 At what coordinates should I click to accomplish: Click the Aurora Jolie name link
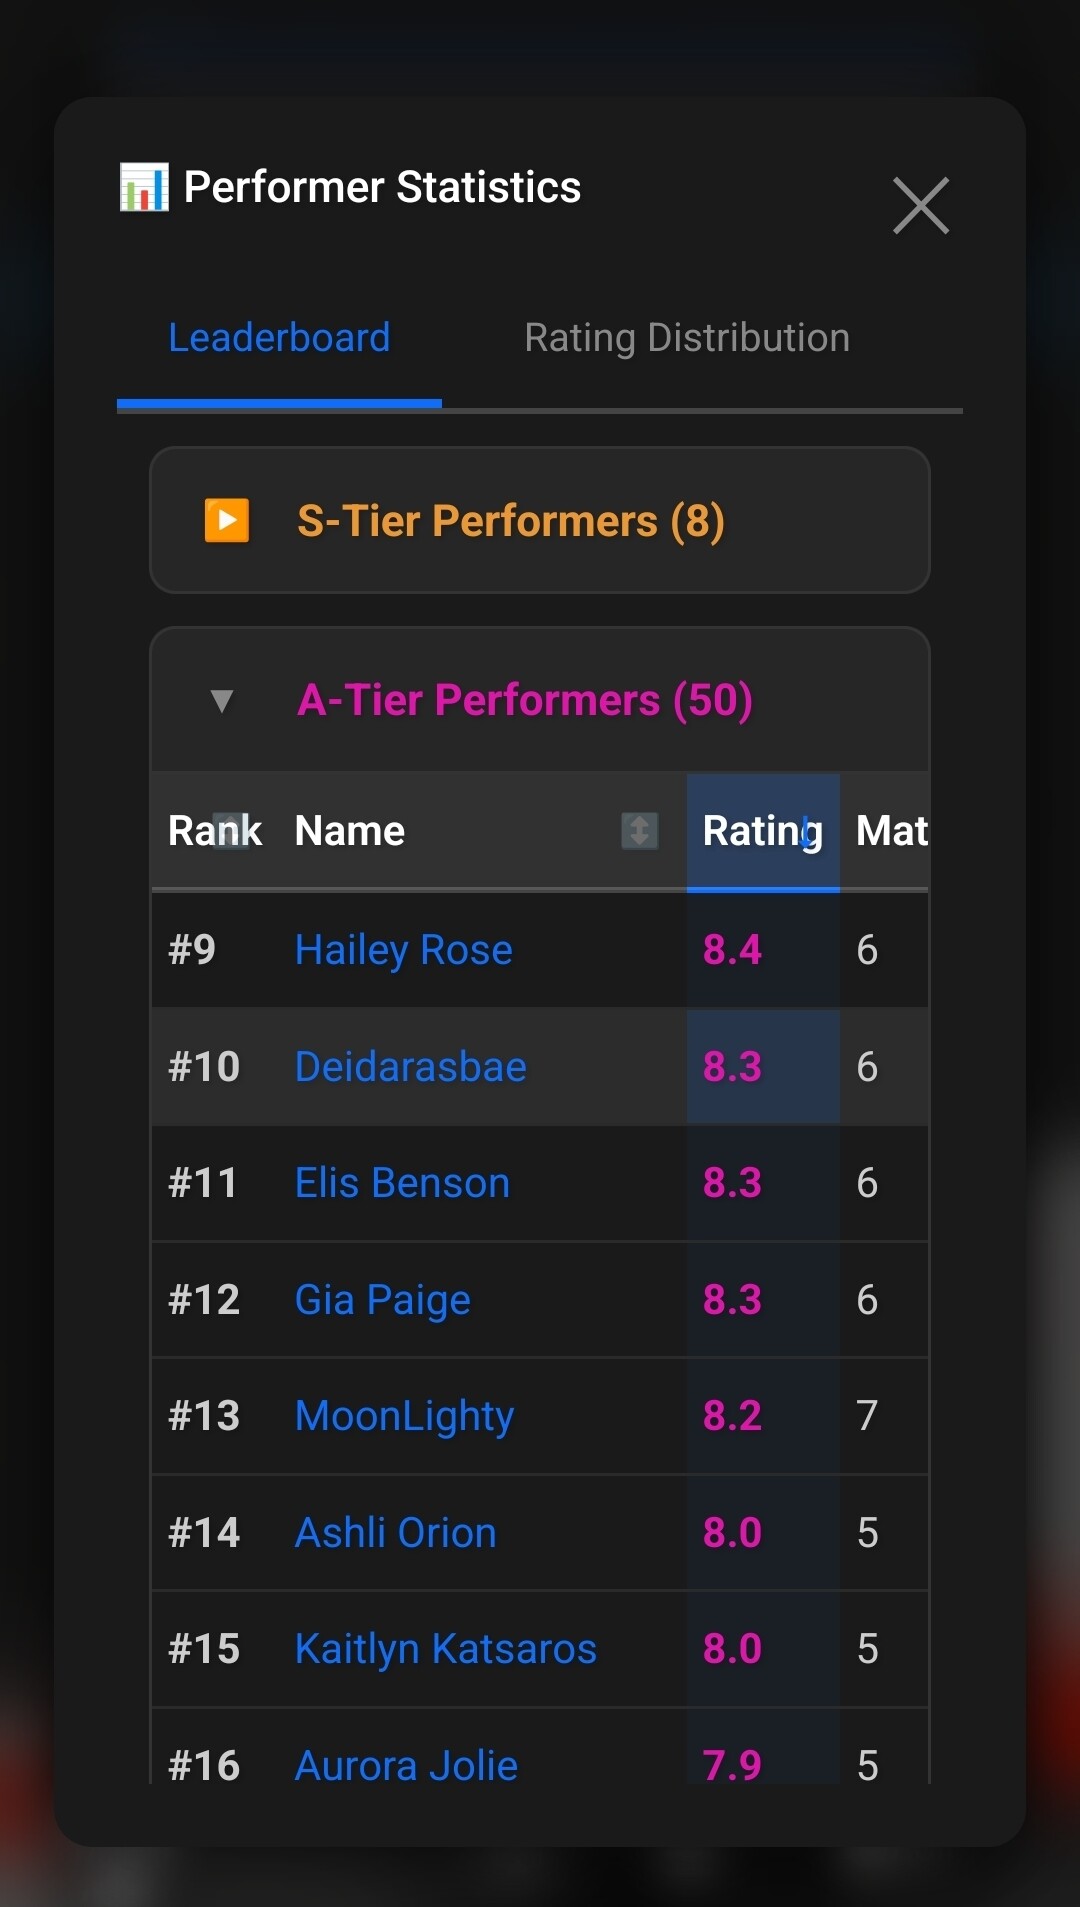click(x=407, y=1765)
